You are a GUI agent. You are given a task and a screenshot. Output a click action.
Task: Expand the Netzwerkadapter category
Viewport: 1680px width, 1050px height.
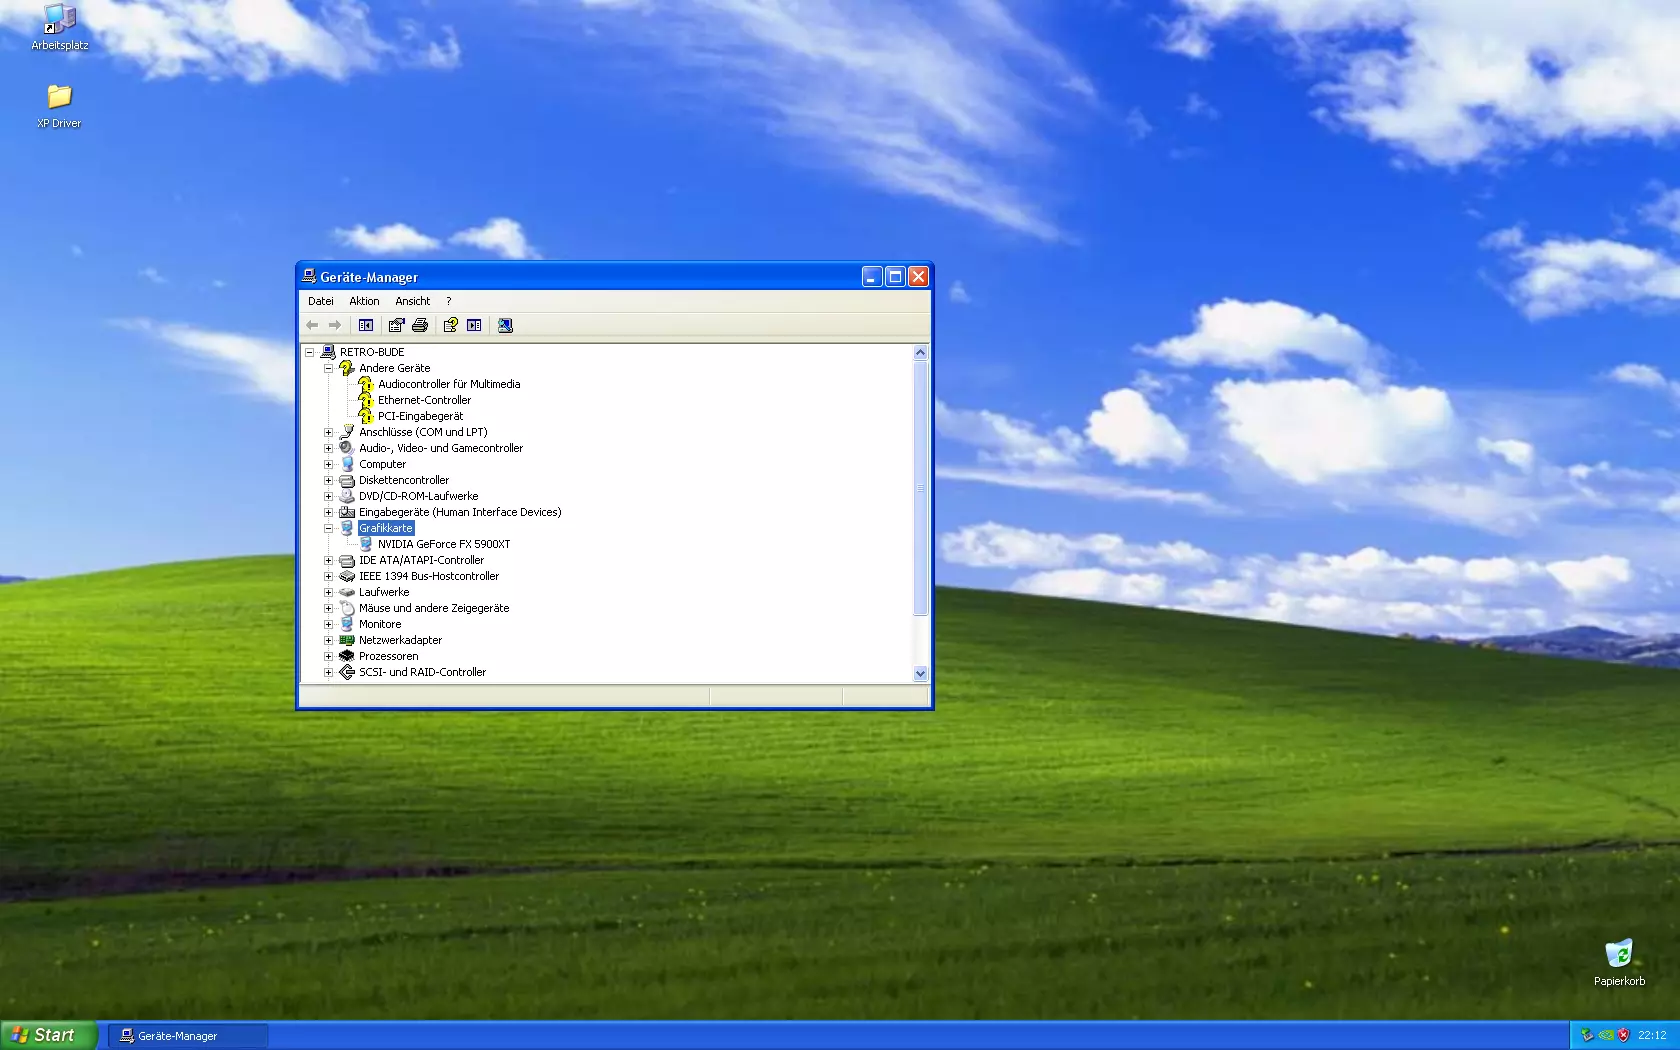coord(328,640)
